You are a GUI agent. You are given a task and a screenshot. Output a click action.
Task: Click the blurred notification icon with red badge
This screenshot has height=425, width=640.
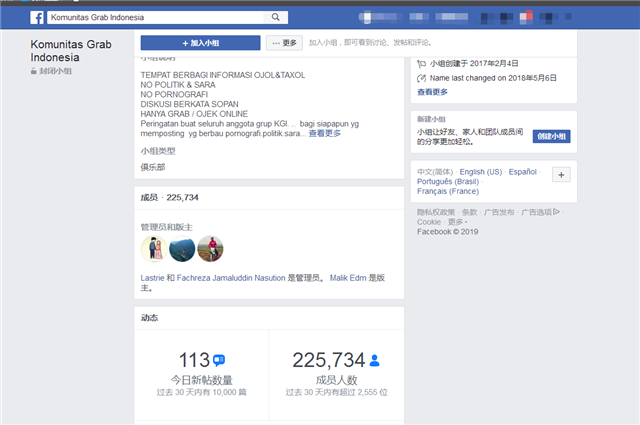point(526,17)
